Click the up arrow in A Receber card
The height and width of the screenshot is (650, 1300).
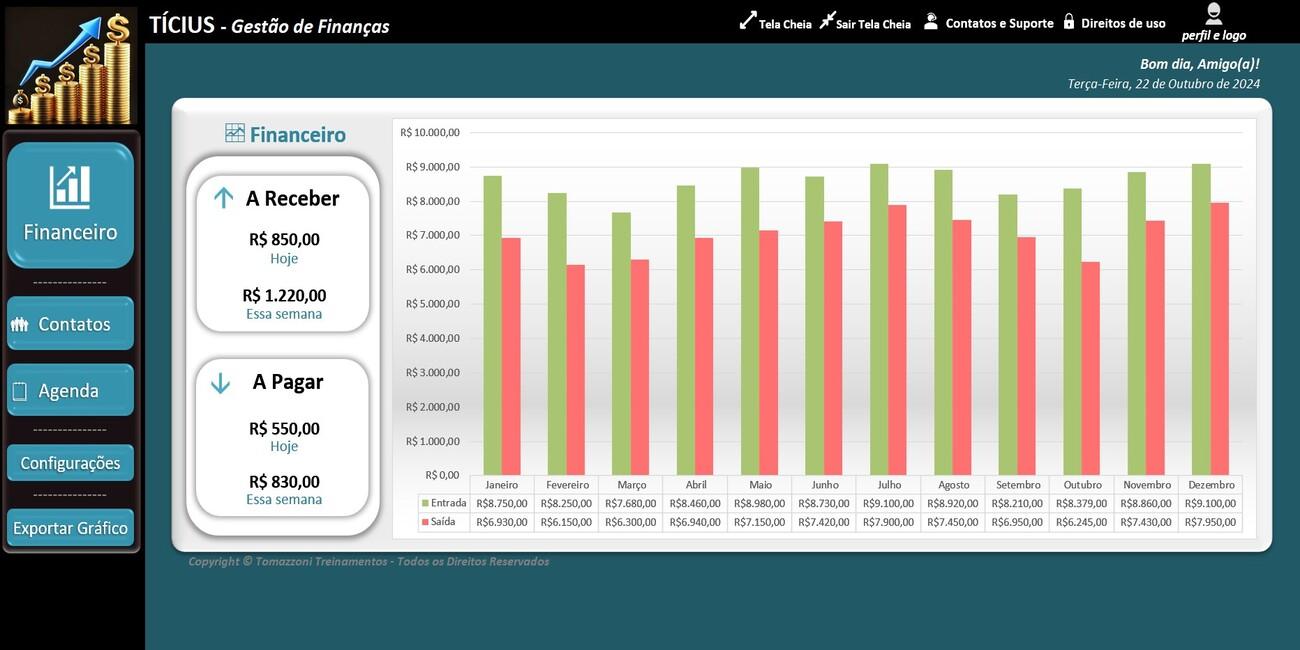[223, 198]
